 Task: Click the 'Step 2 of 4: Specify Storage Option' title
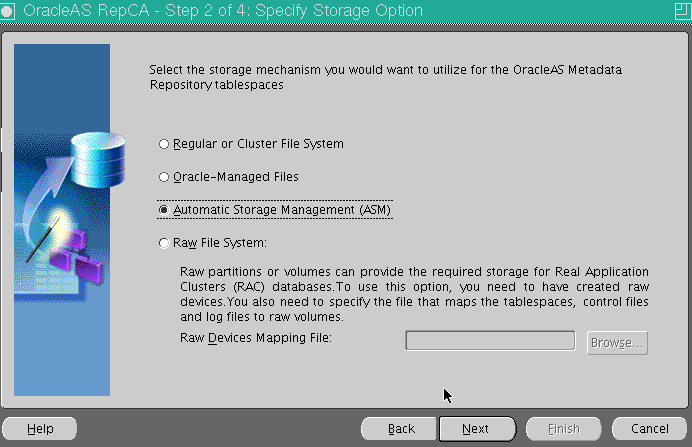[x=294, y=11]
